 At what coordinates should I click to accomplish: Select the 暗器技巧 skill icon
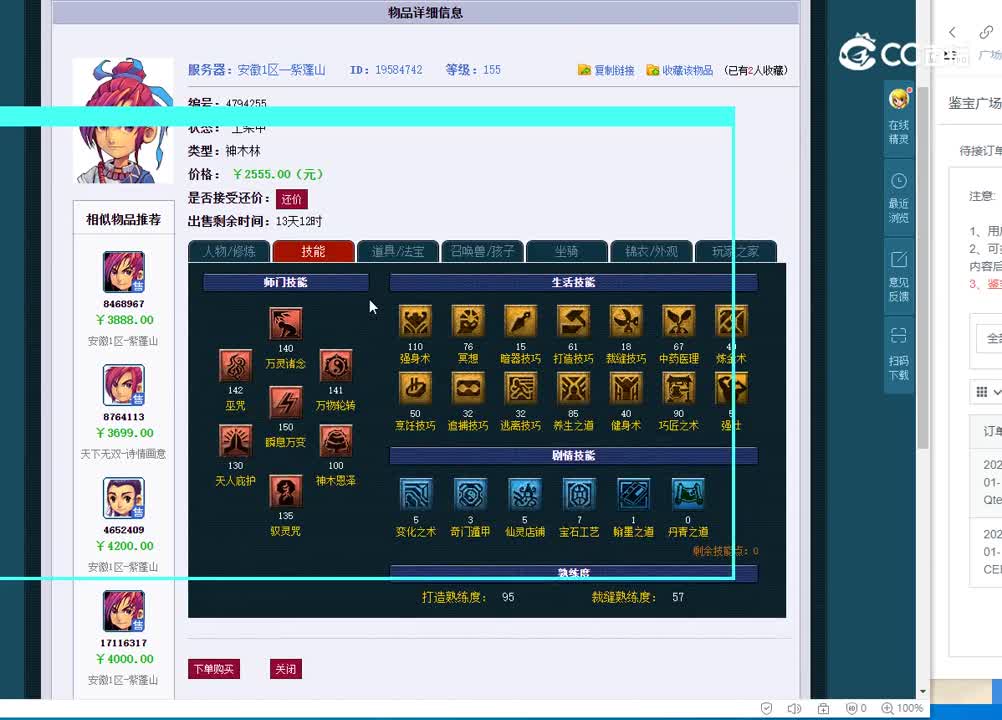(521, 321)
